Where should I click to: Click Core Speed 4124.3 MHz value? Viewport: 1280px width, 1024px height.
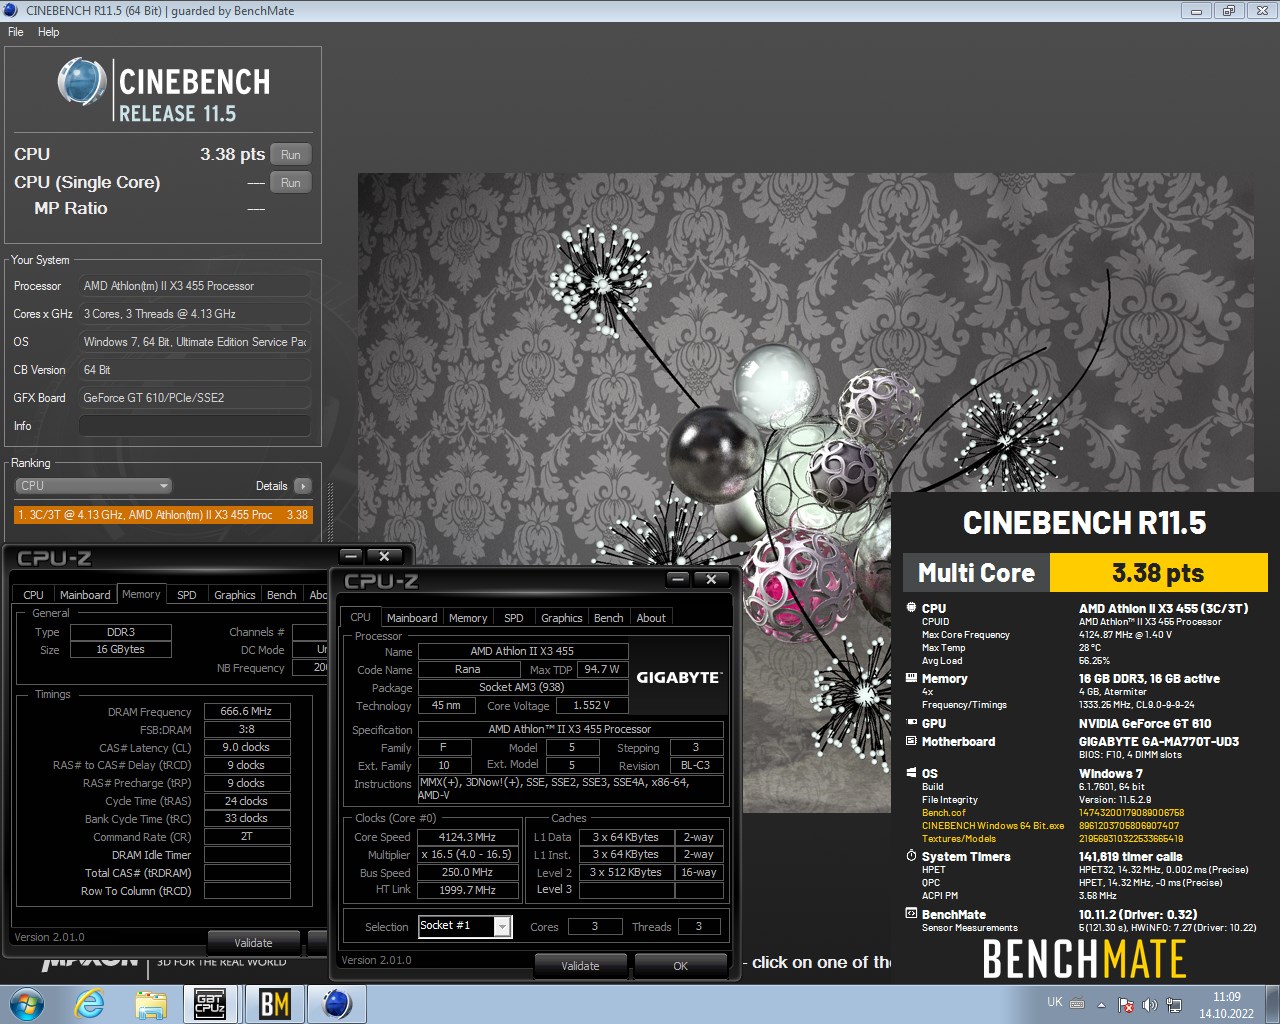[x=467, y=837]
